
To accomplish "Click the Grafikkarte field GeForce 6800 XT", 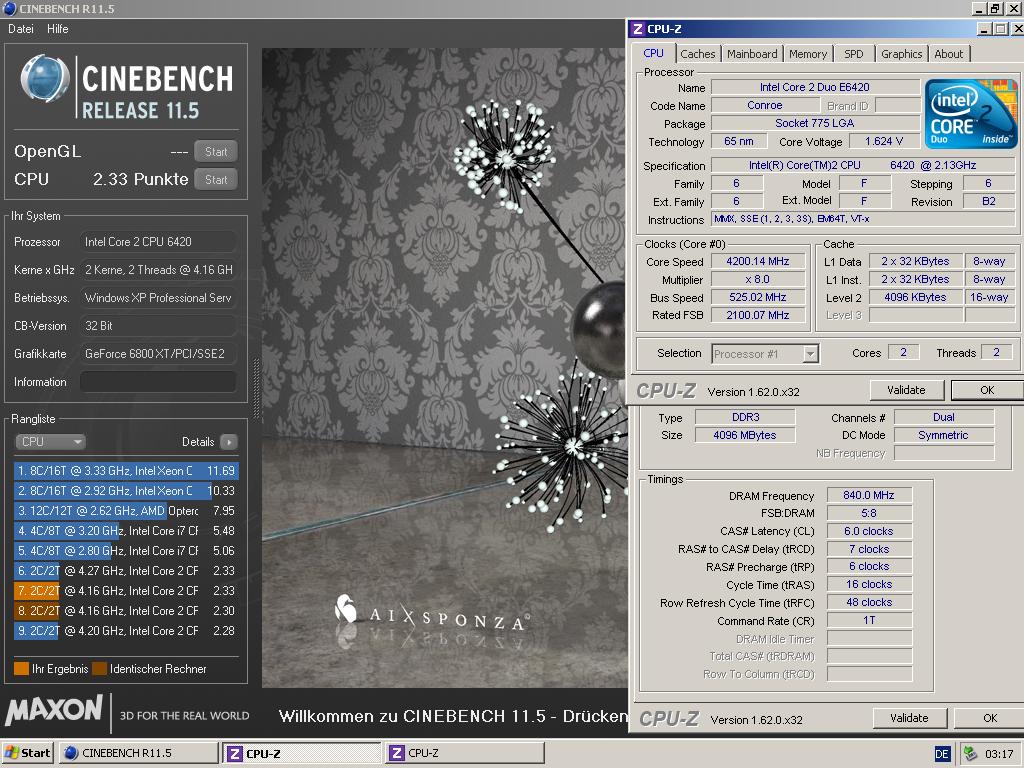I will 158,354.
